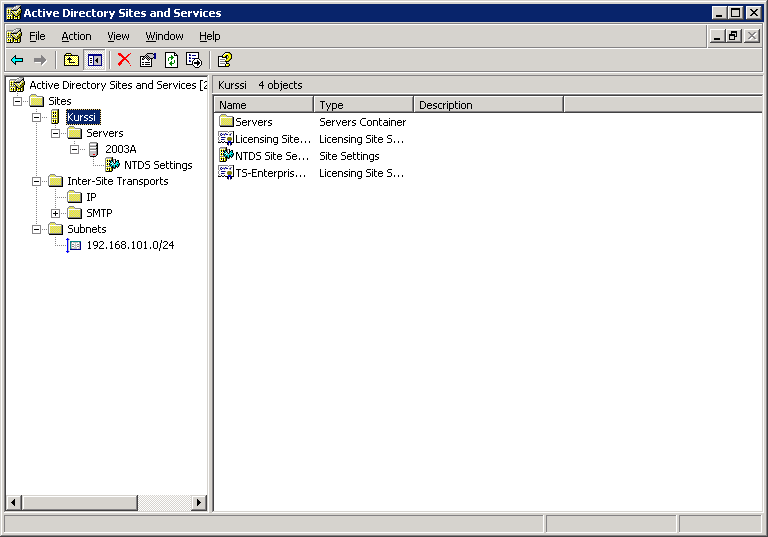Click the title bar application icon
The height and width of the screenshot is (537, 768).
click(x=13, y=13)
